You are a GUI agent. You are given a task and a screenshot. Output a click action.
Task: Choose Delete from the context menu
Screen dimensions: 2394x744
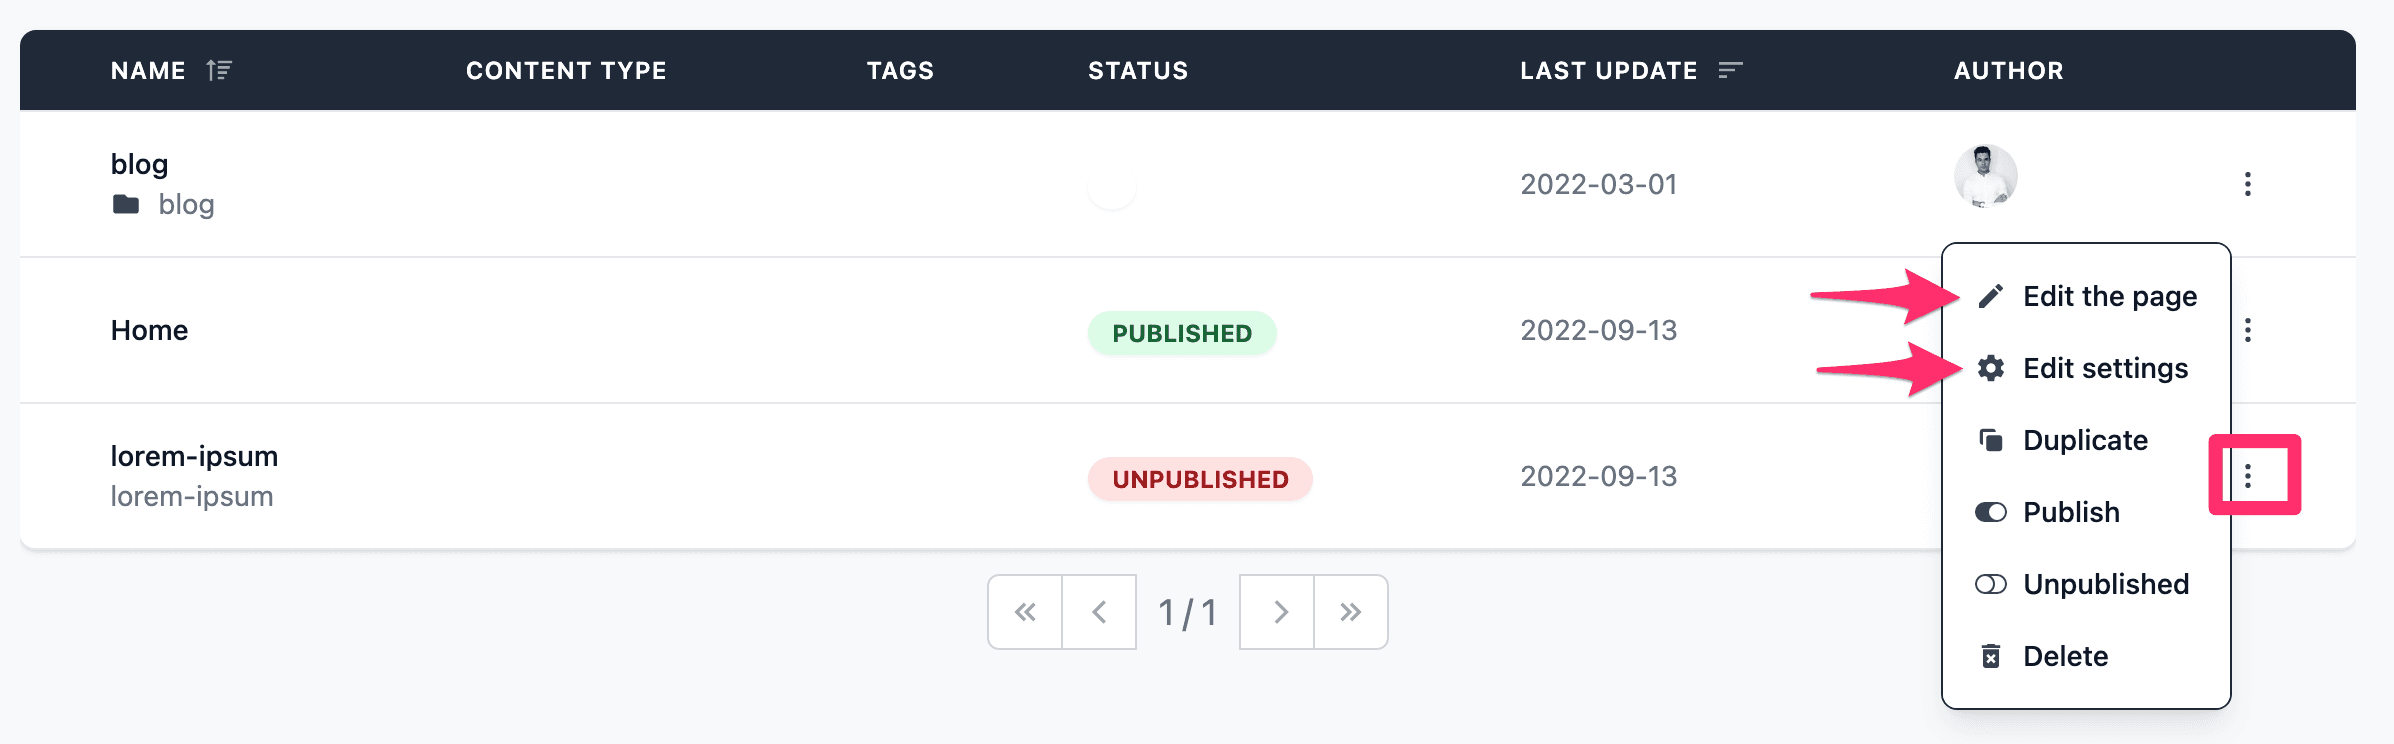(x=2065, y=656)
